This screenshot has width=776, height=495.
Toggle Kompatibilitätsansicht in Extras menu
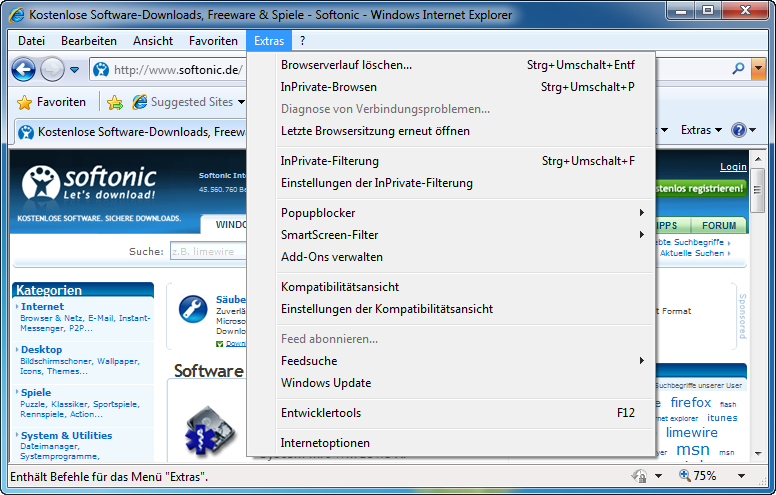point(340,287)
